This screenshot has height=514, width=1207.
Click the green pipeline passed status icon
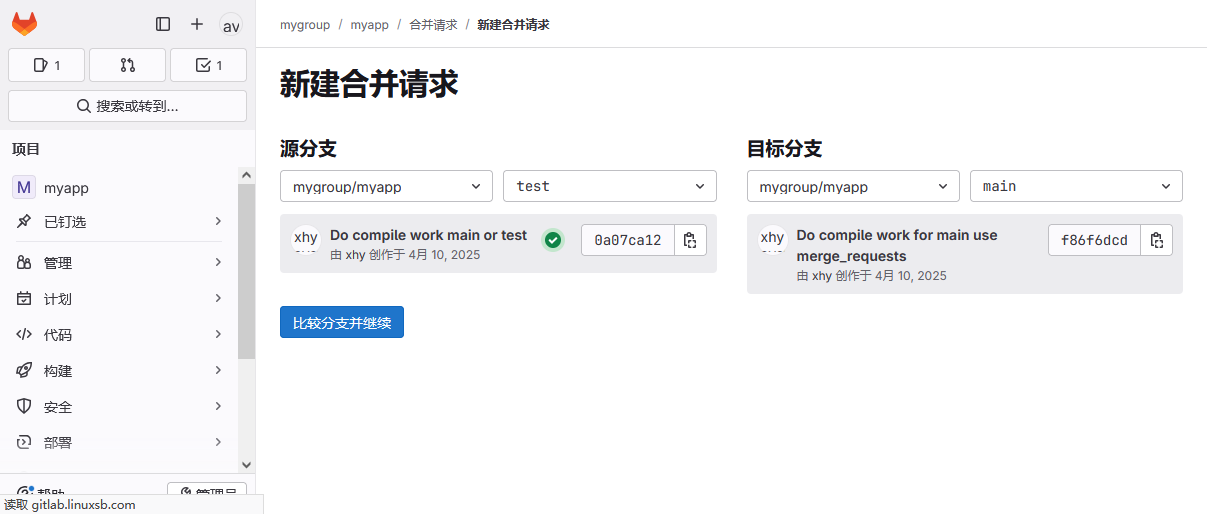click(x=552, y=240)
